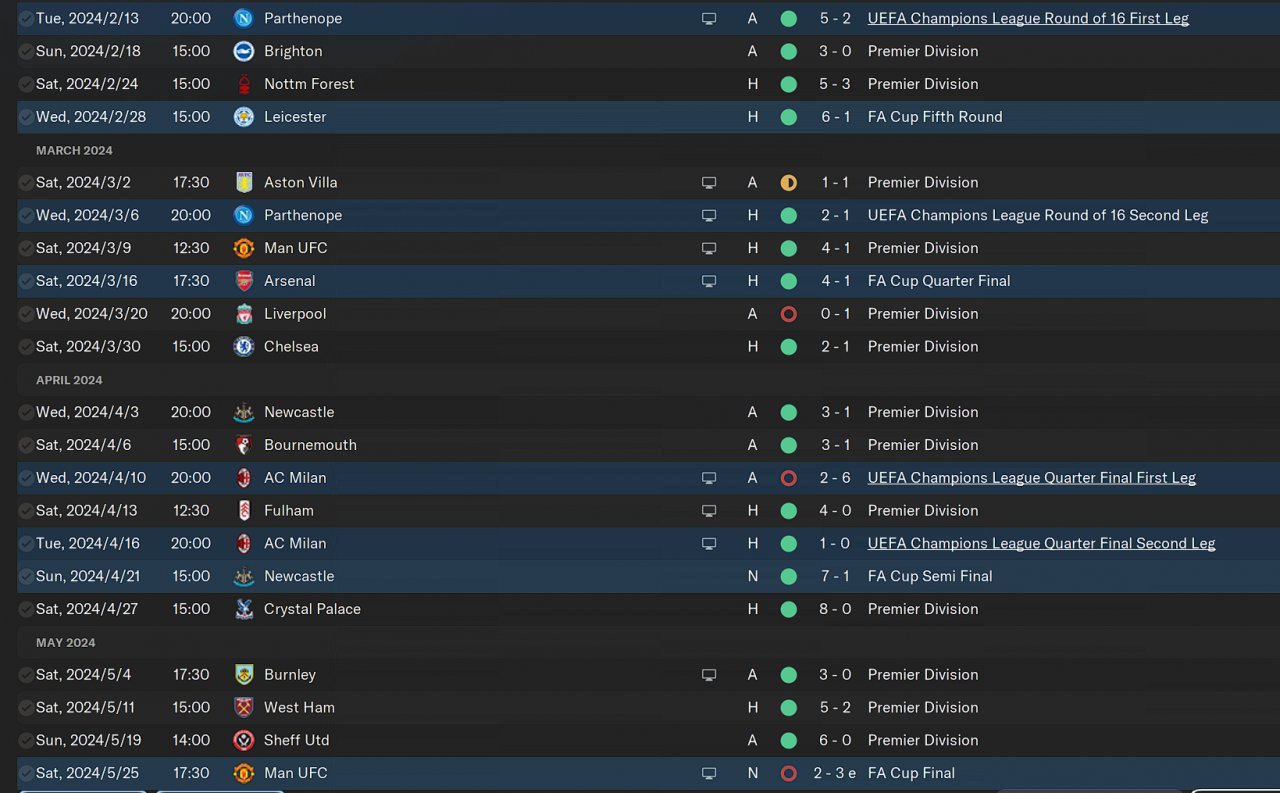Toggle the checkmark on the Burnley fixture row
This screenshot has height=793, width=1280.
[x=26, y=675]
